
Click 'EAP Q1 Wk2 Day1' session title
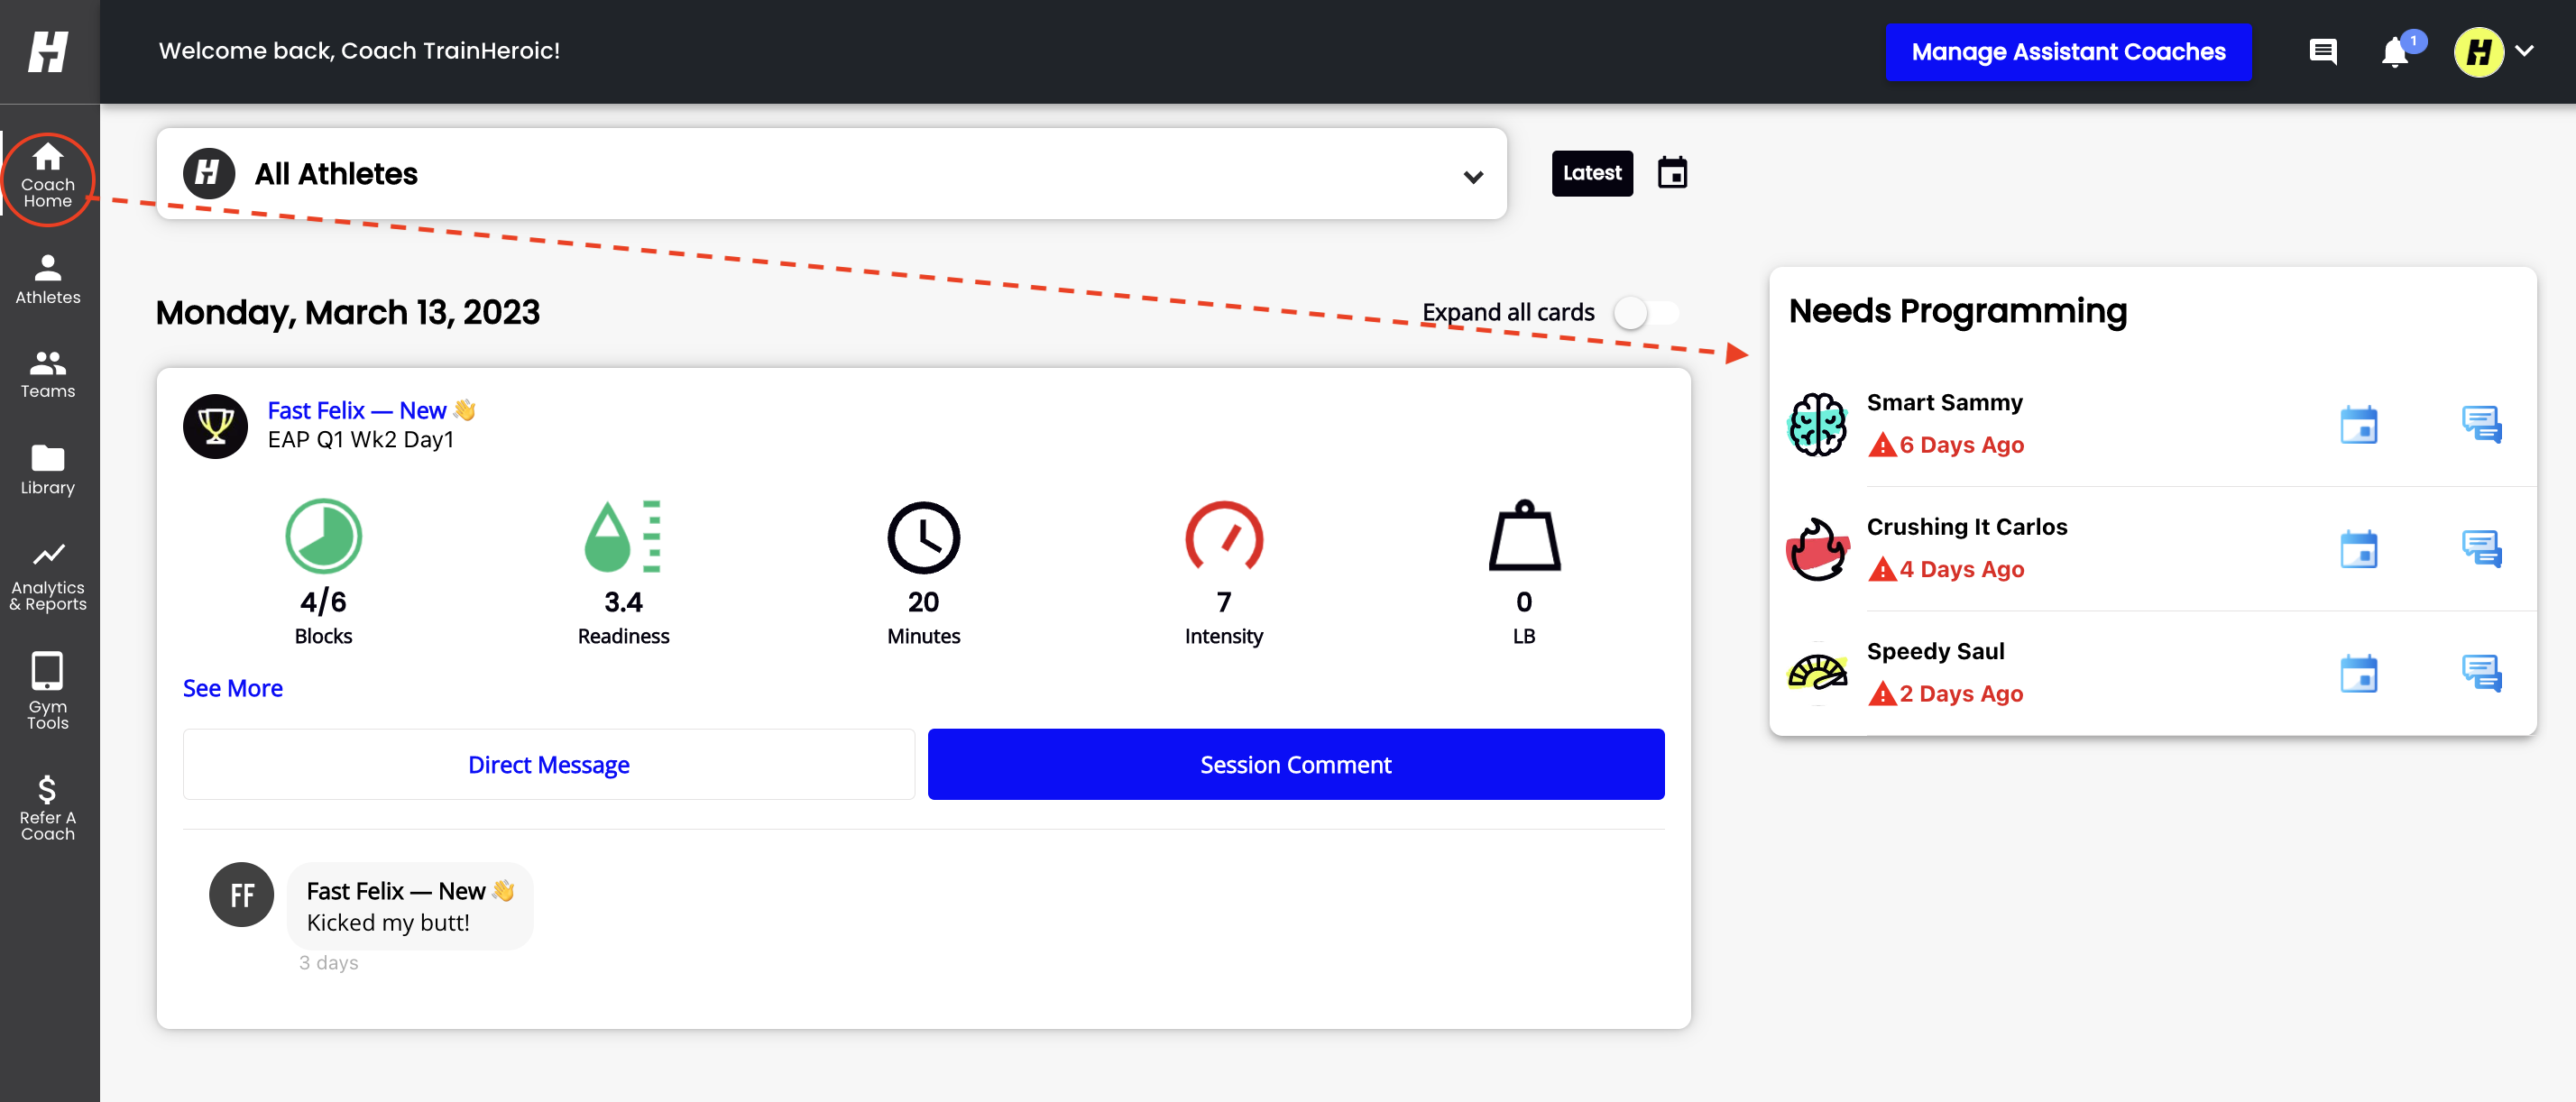point(360,440)
